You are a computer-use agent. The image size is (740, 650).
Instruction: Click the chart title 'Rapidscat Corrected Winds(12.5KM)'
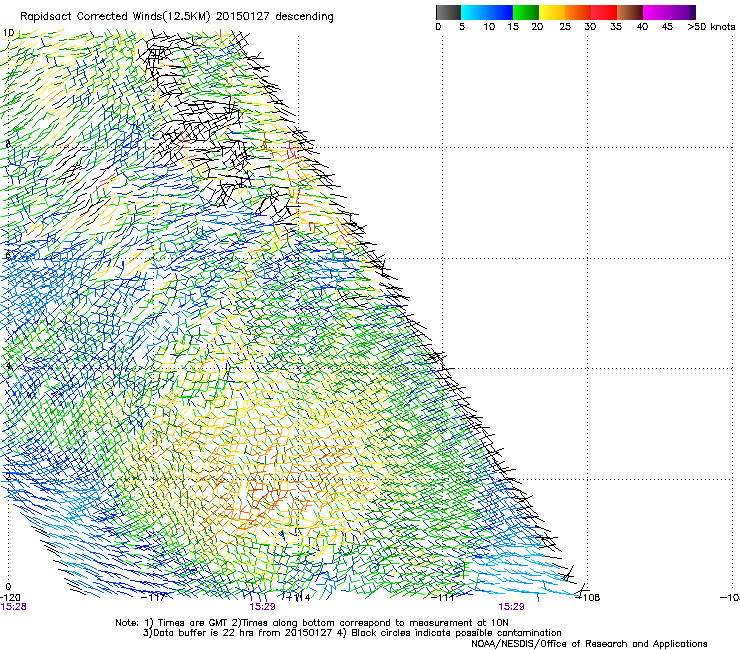[x=115, y=17]
